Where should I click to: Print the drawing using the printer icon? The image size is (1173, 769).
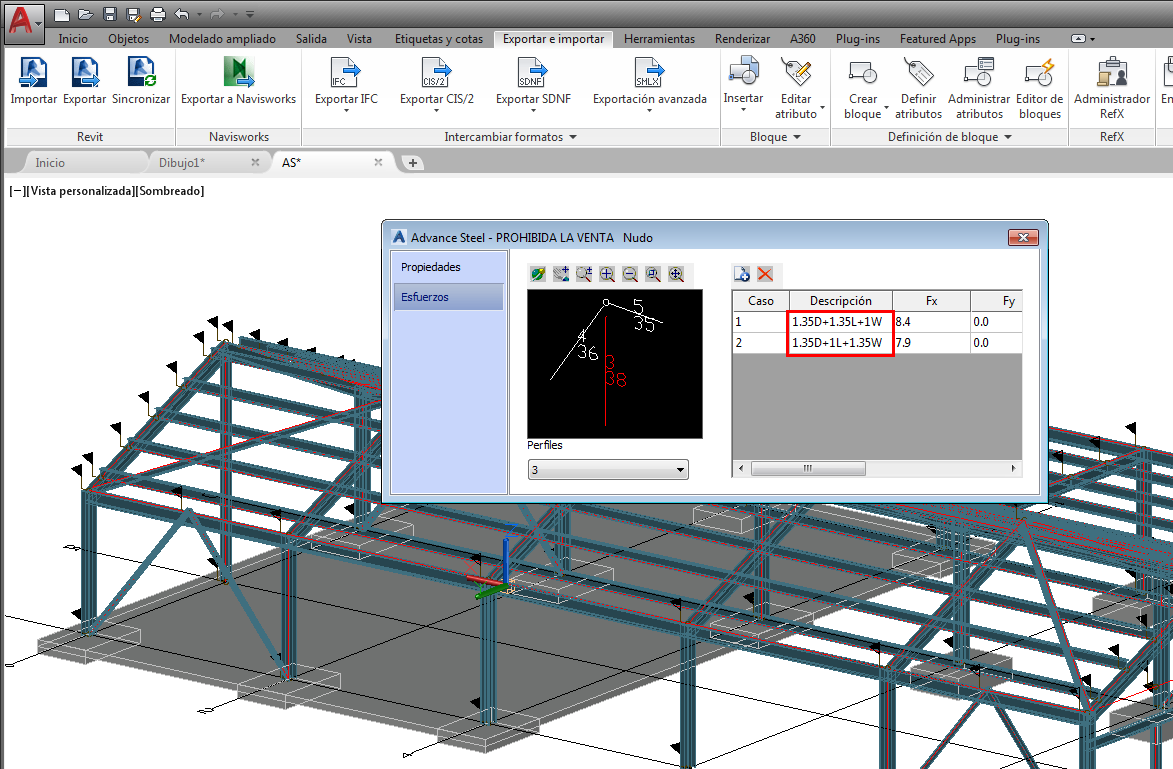157,14
